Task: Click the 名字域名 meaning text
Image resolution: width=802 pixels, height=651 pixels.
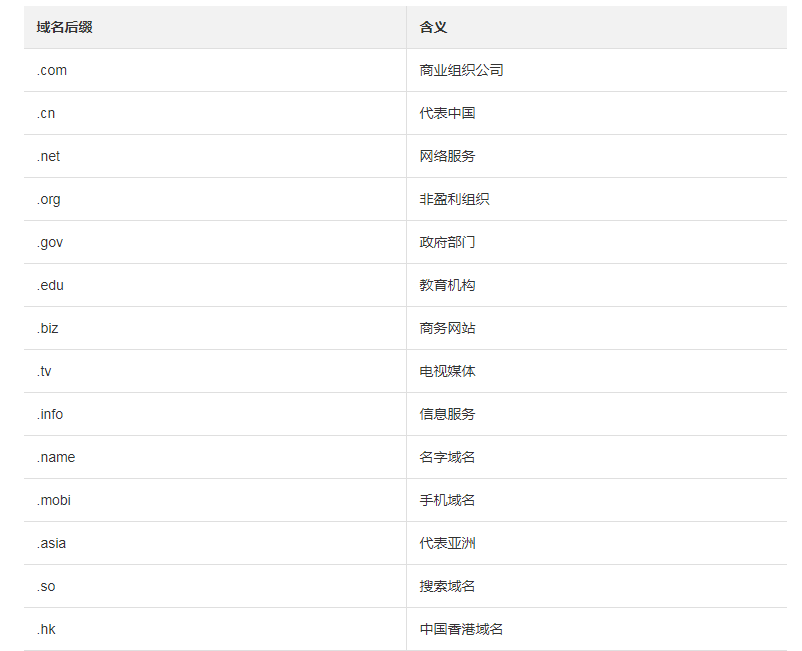Action: pyautogui.click(x=447, y=457)
